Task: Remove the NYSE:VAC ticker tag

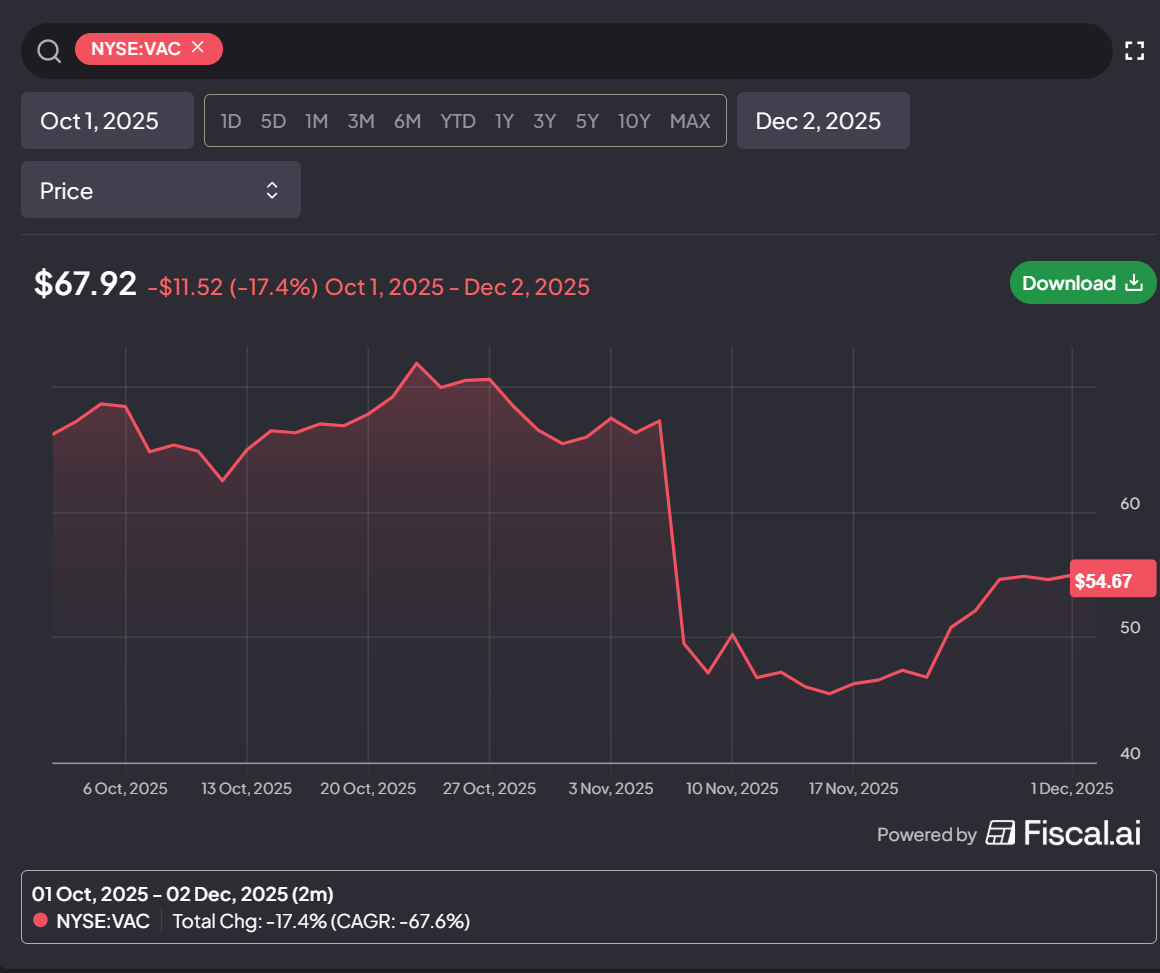Action: tap(198, 47)
